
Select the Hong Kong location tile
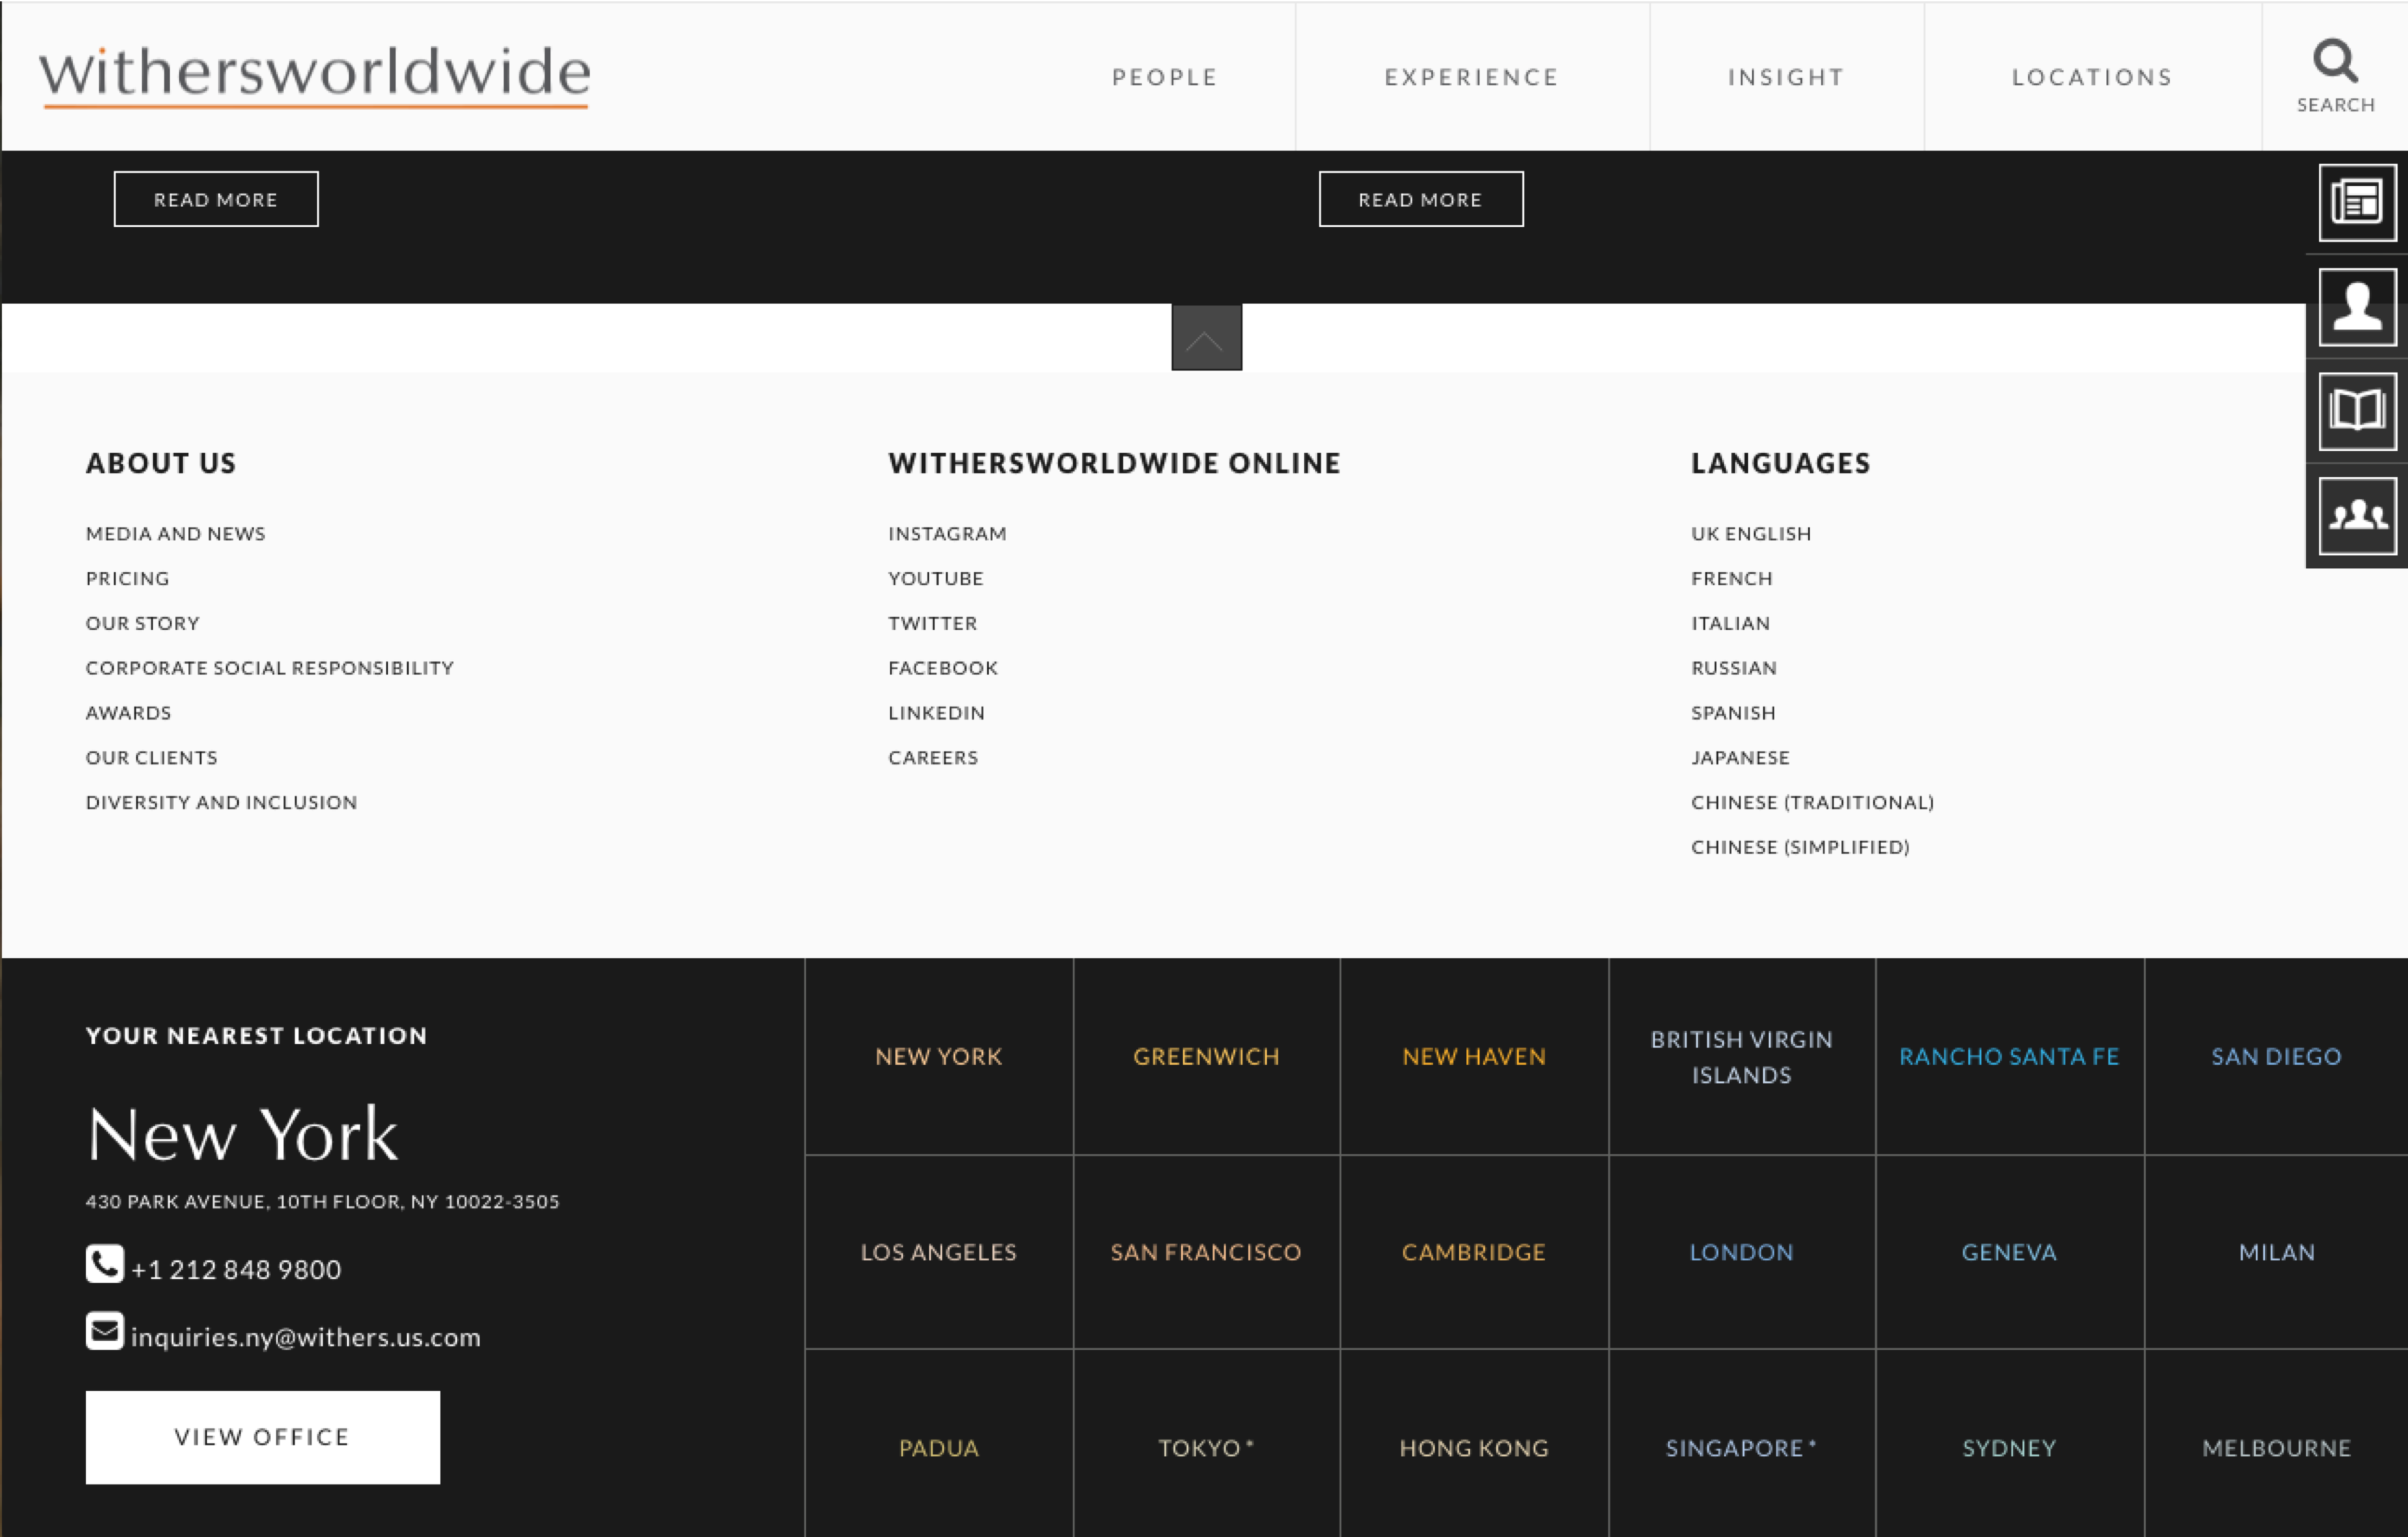pyautogui.click(x=1474, y=1444)
